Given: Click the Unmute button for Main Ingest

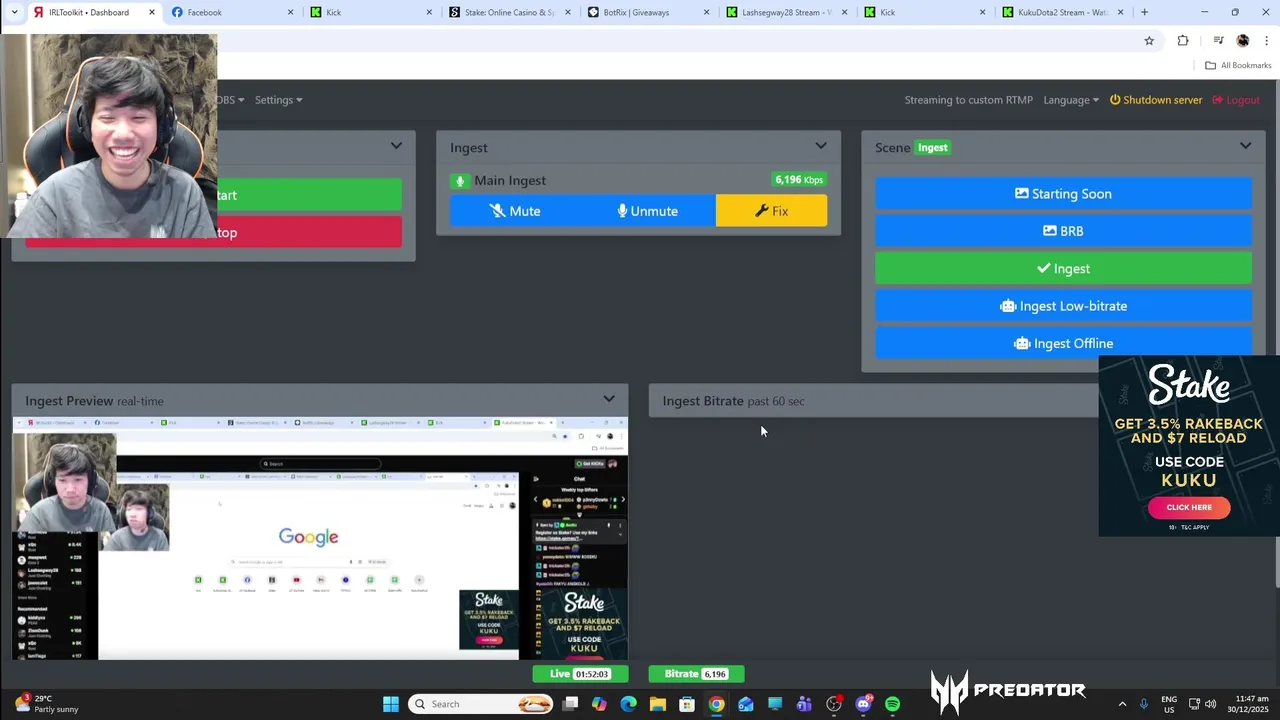Looking at the screenshot, I should pos(648,211).
